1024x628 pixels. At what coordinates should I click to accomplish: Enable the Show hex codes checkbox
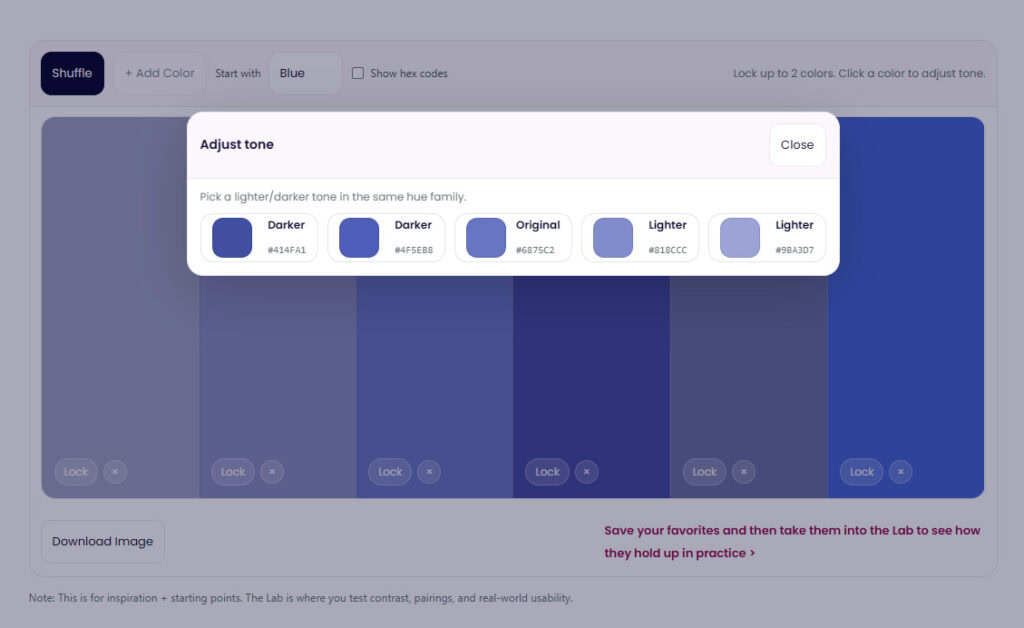pos(357,73)
